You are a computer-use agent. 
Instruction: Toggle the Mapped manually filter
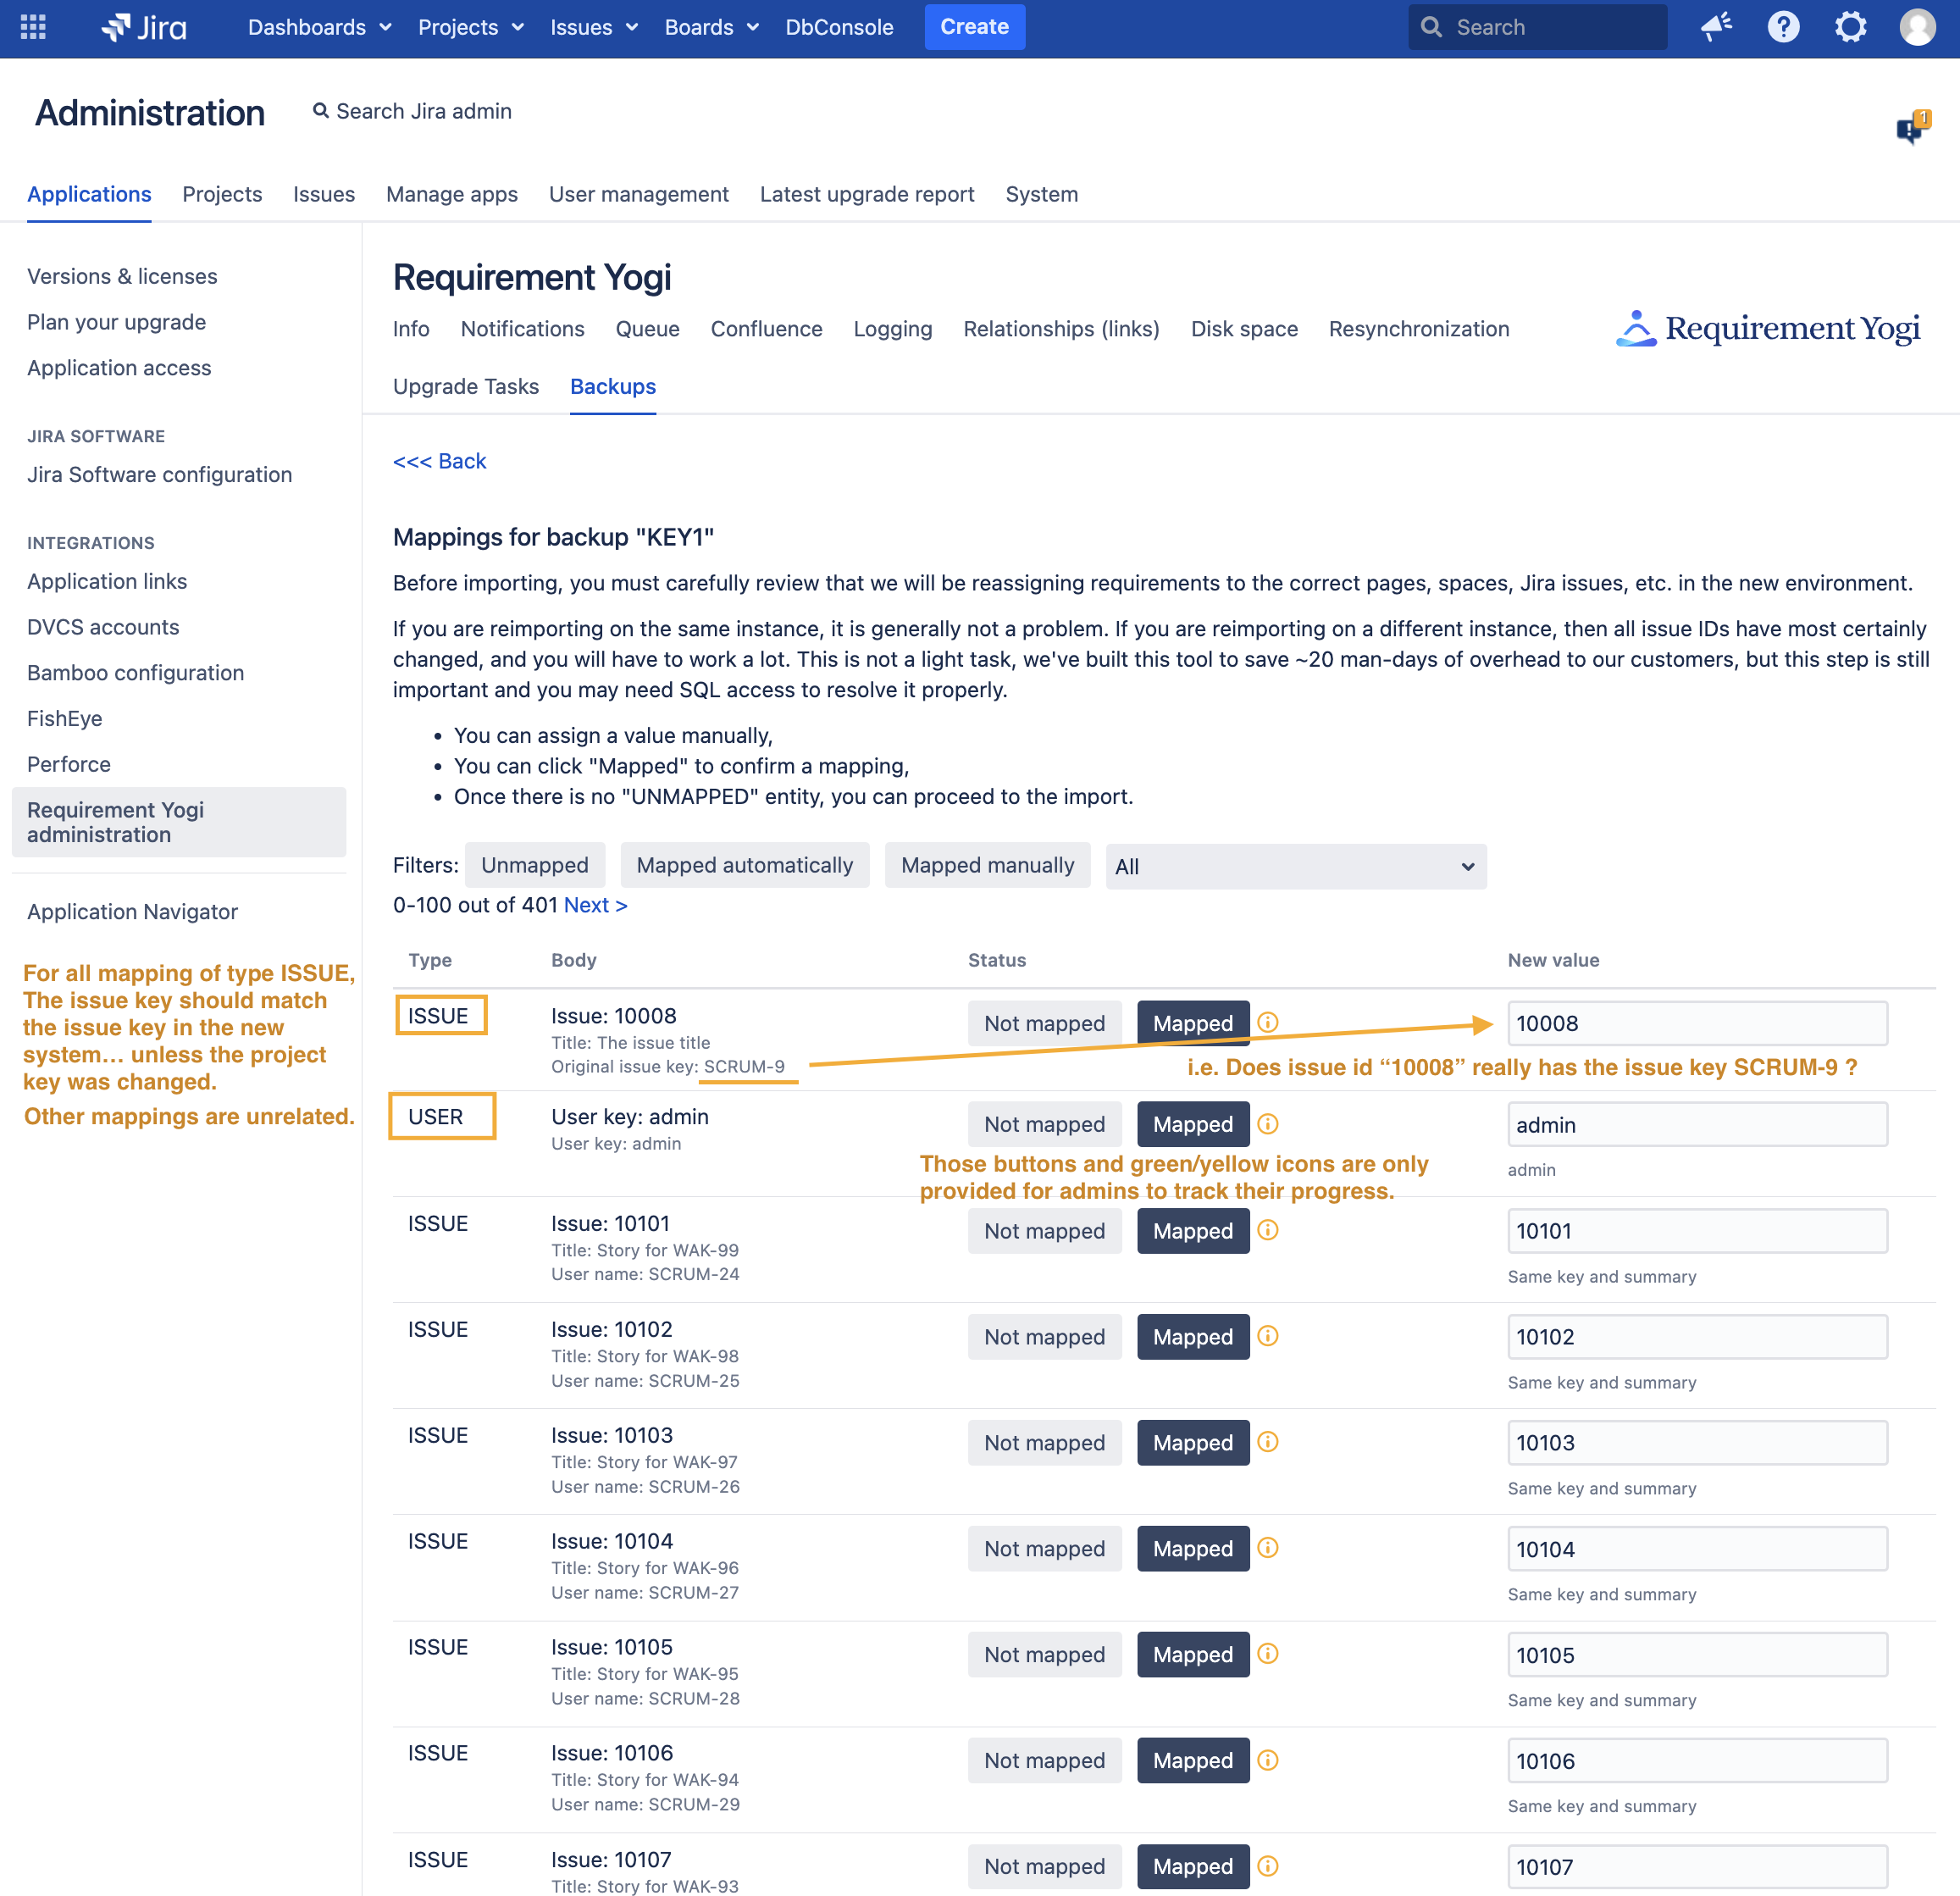986,865
